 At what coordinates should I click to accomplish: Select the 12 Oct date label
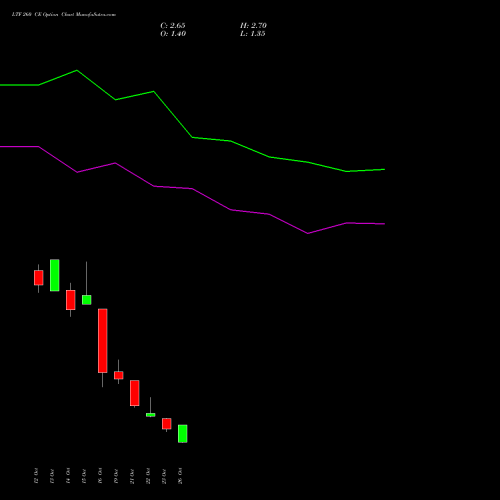pyautogui.click(x=36, y=476)
